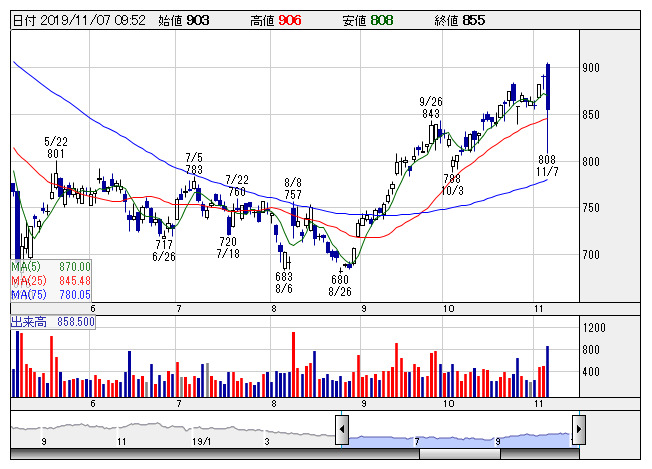Screen dimensions: 652x469
Task: Click the 安値 808 low price
Action: (x=368, y=20)
